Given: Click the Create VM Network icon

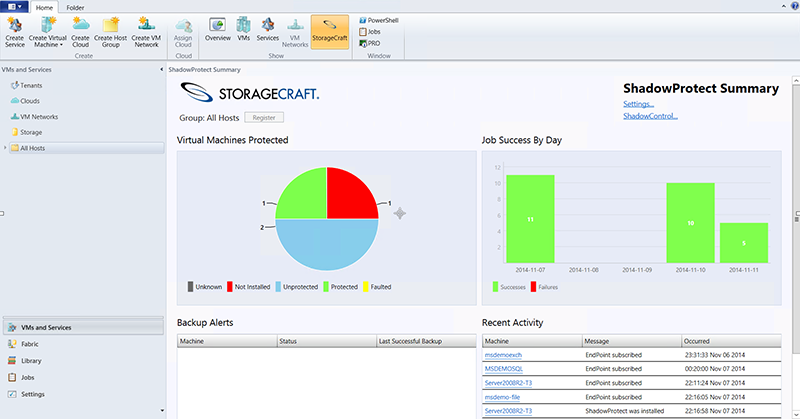Looking at the screenshot, I should (146, 32).
